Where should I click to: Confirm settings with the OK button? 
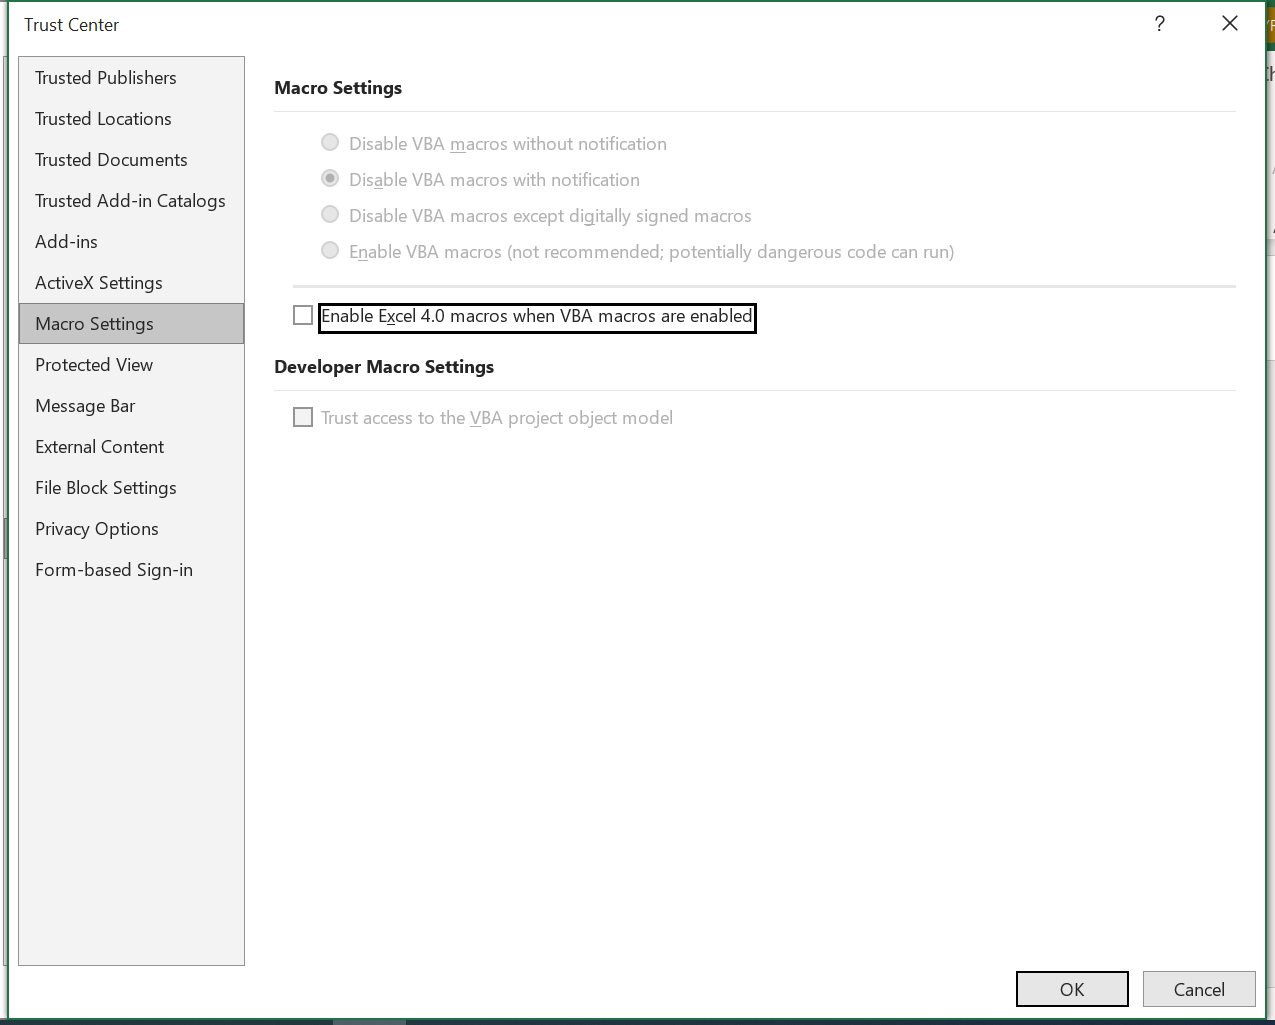1072,989
